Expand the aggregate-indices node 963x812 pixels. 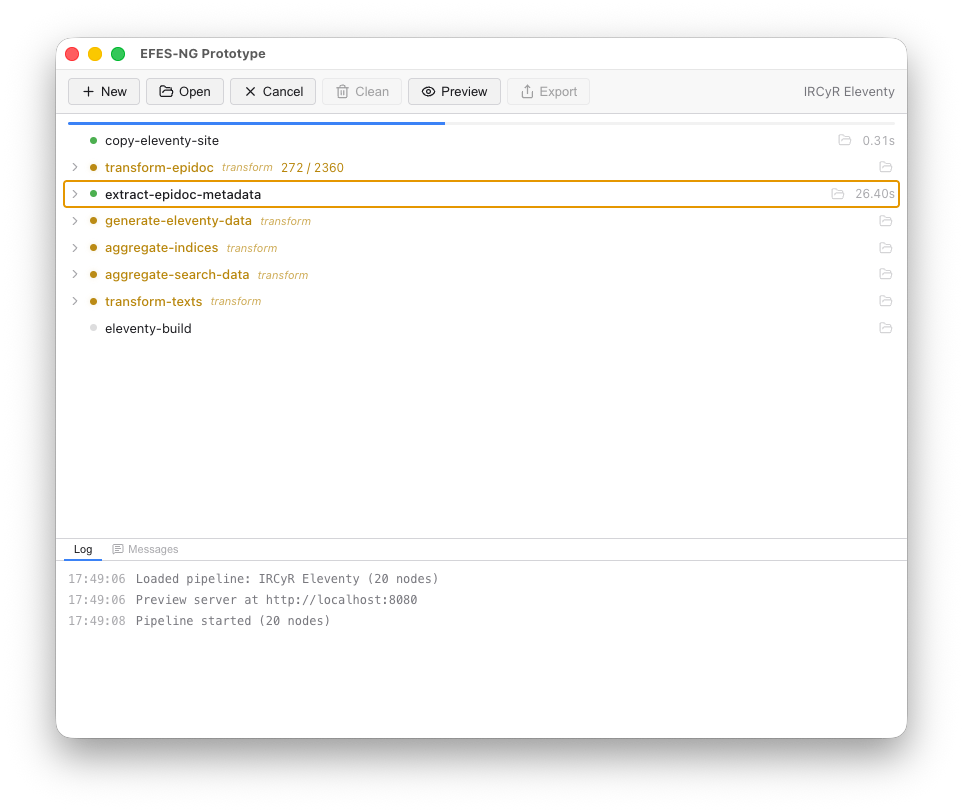point(75,248)
